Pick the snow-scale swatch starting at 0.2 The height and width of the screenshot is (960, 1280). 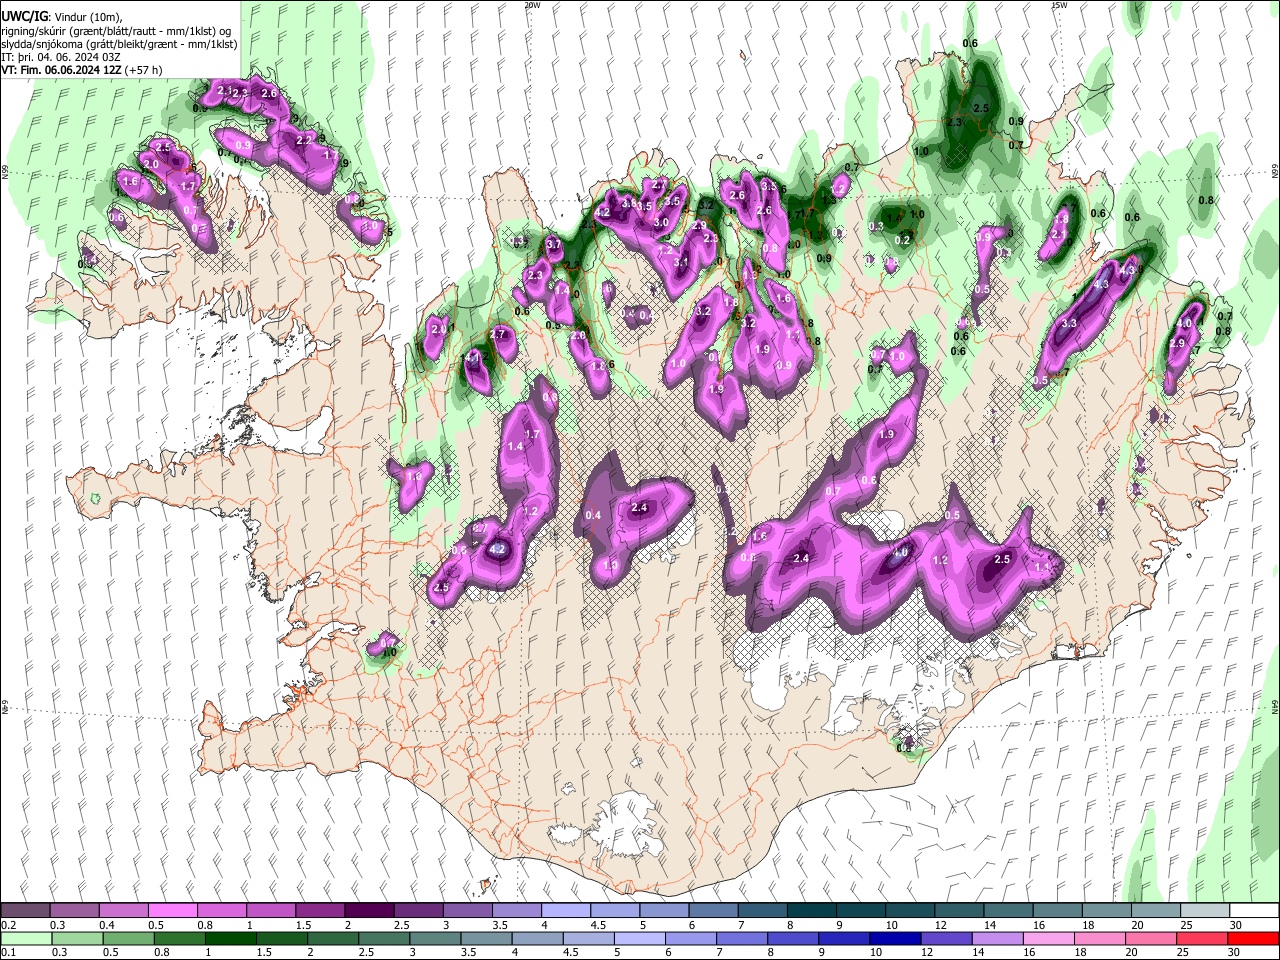(x=25, y=911)
